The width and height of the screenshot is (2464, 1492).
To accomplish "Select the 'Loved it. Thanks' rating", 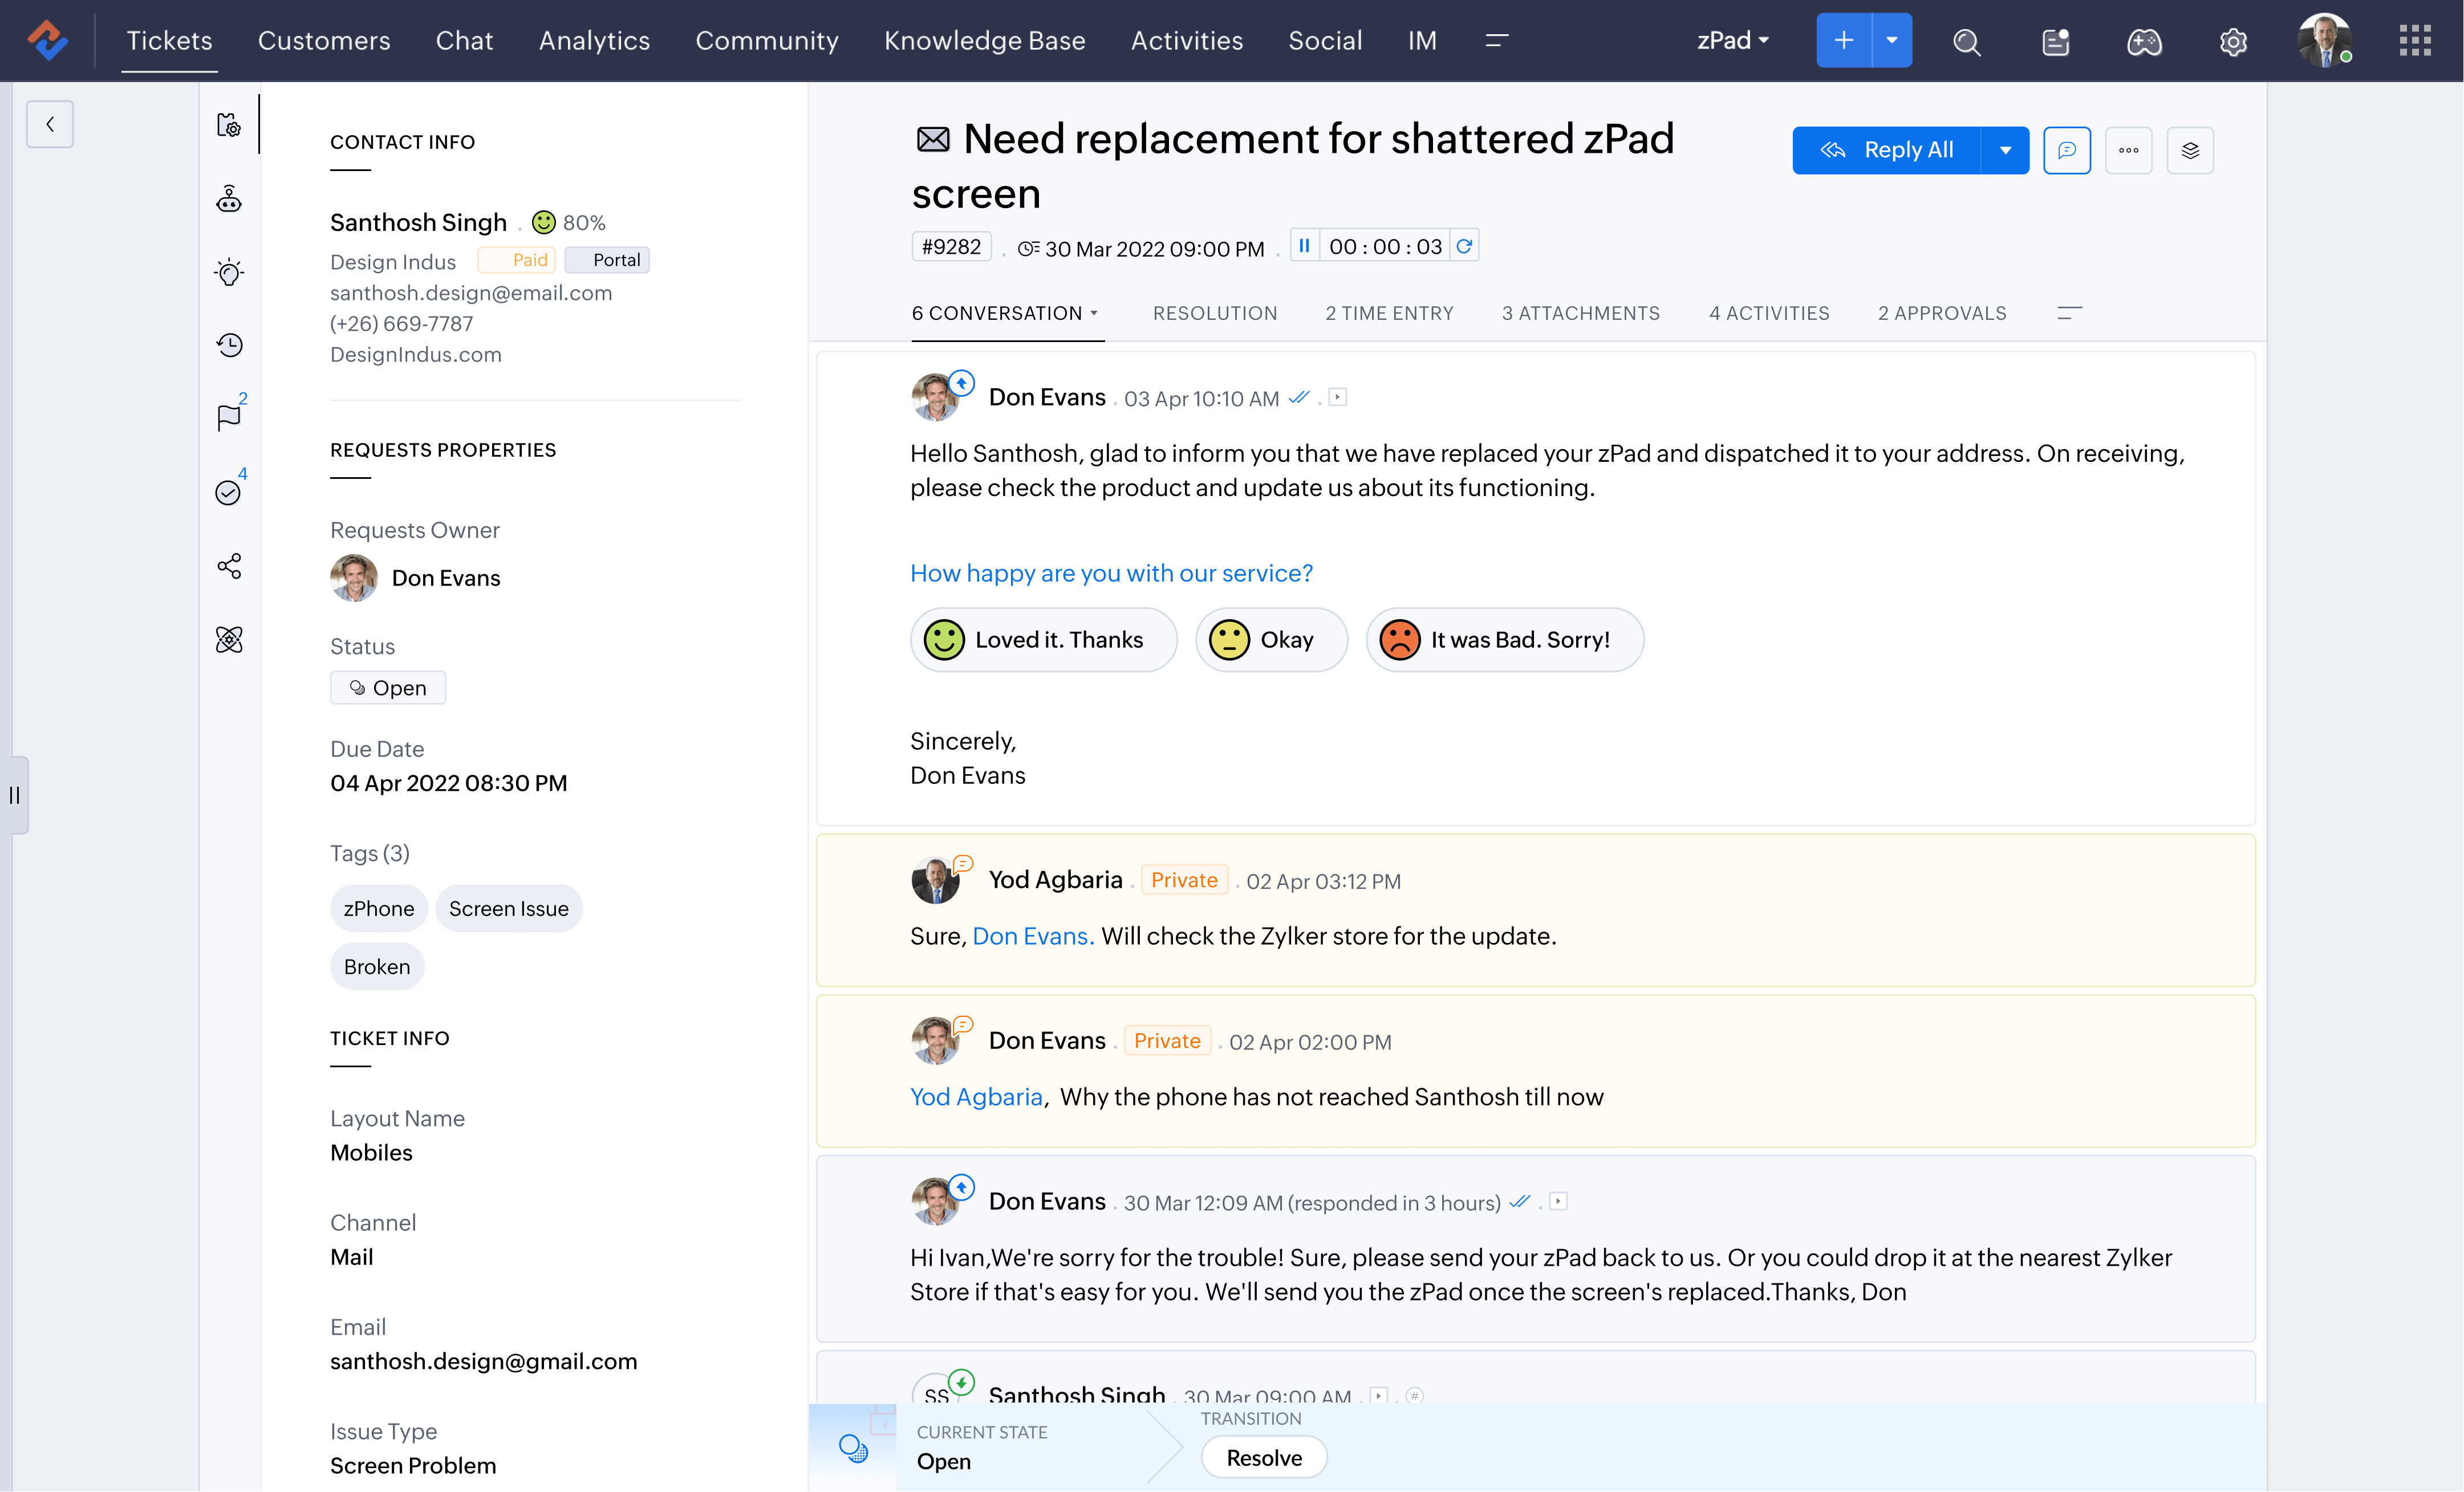I will tap(1042, 640).
